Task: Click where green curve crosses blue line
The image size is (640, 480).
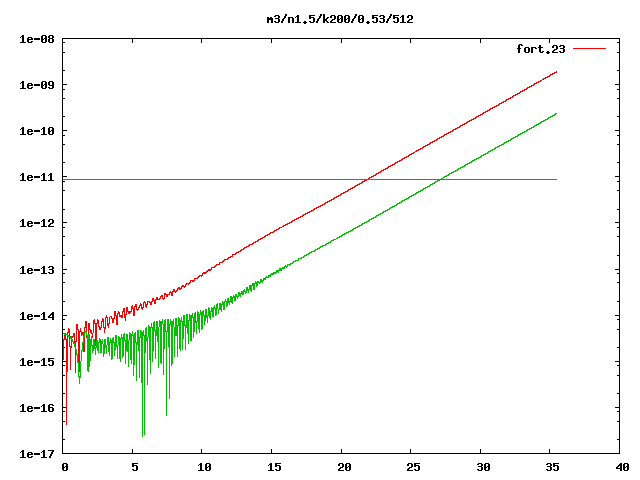Action: click(440, 179)
